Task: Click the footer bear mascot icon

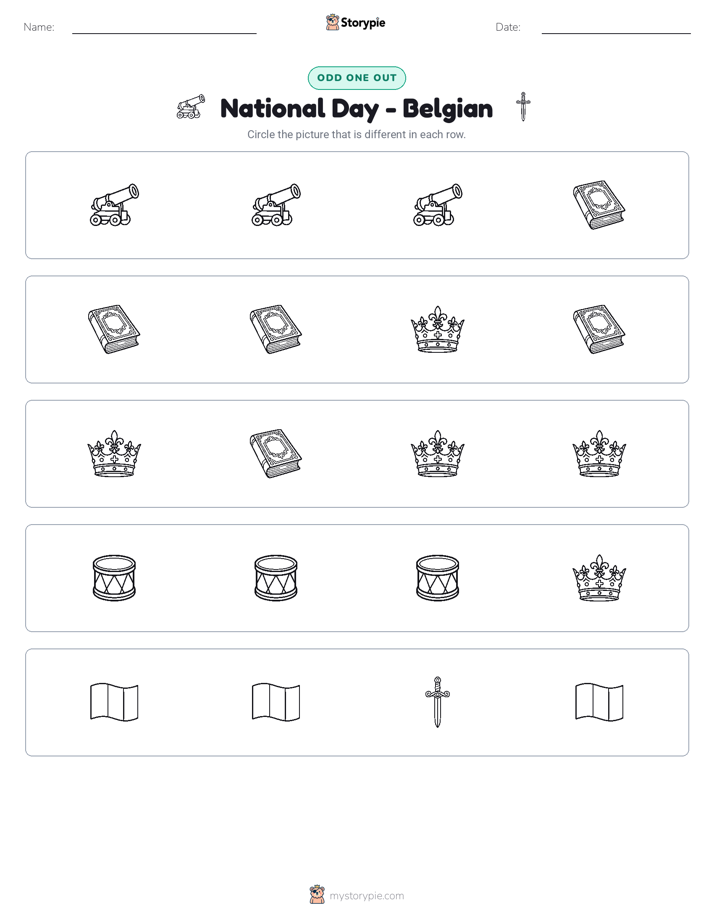Action: [317, 895]
